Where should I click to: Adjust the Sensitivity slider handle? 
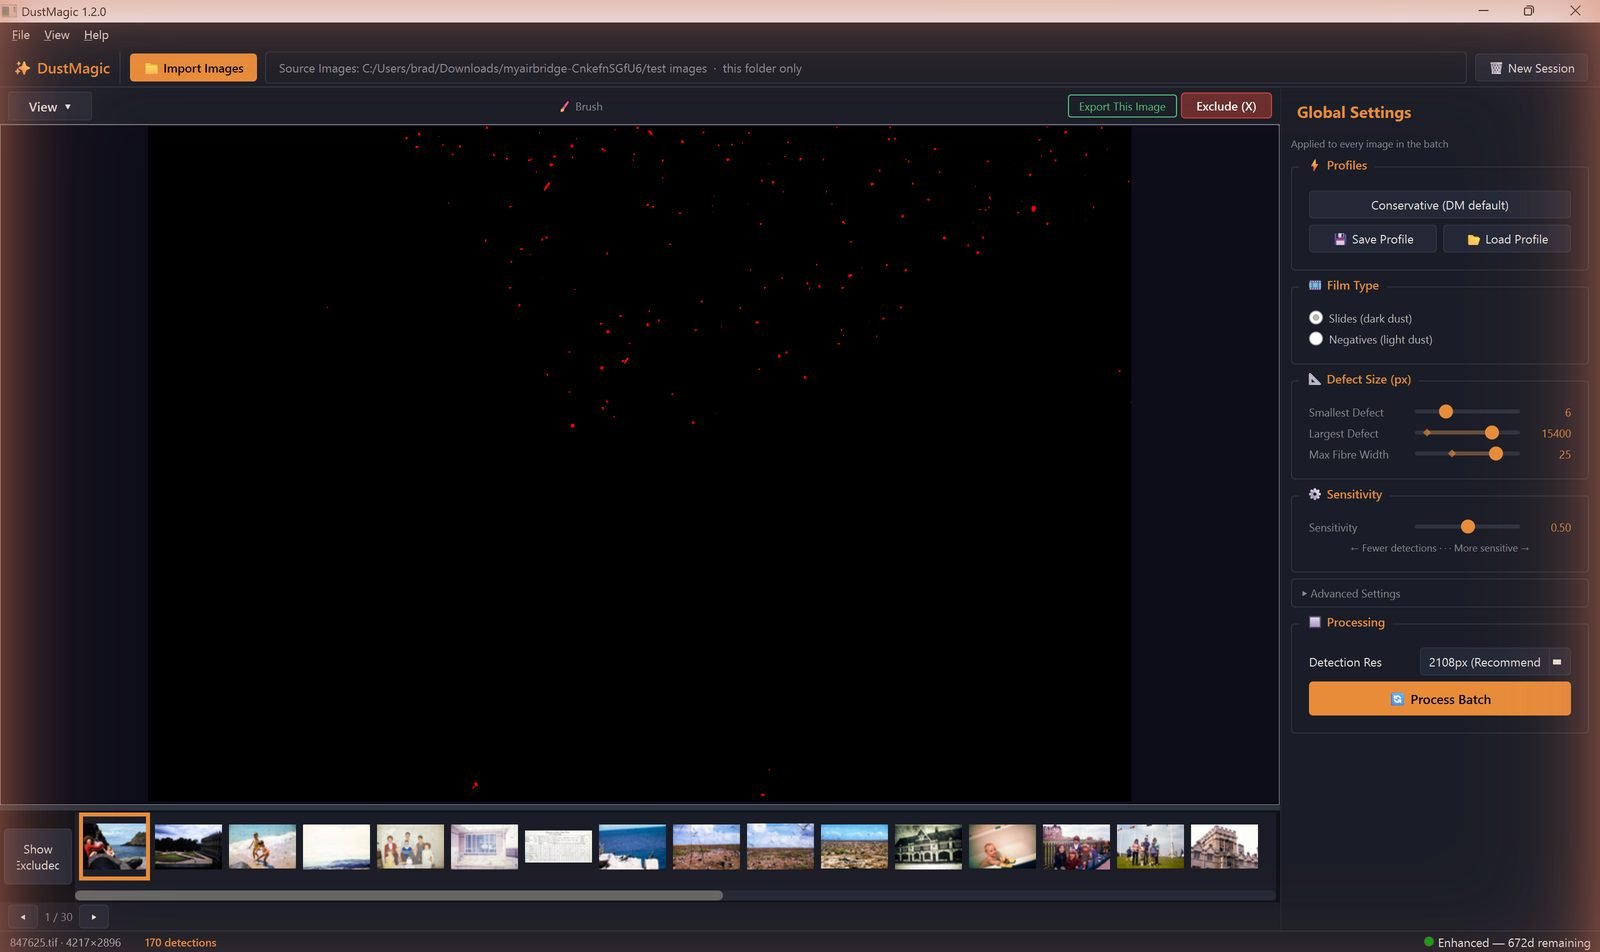click(x=1467, y=527)
